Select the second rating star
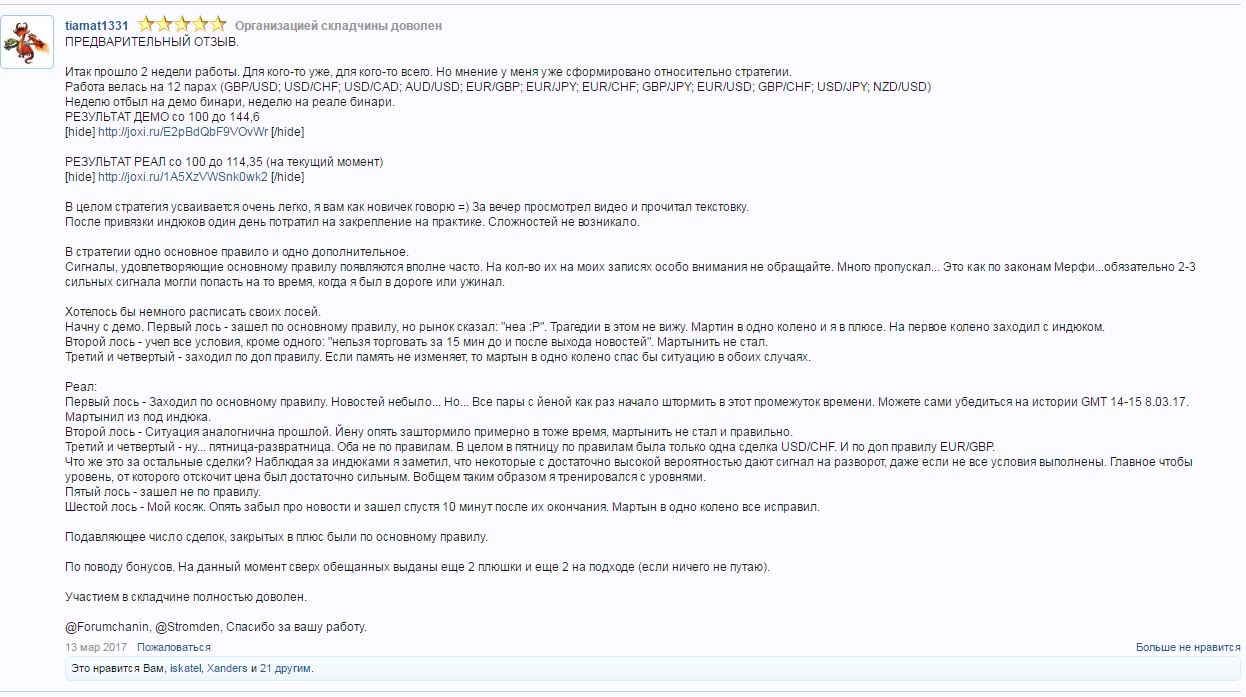The width and height of the screenshot is (1246, 697). [x=164, y=24]
